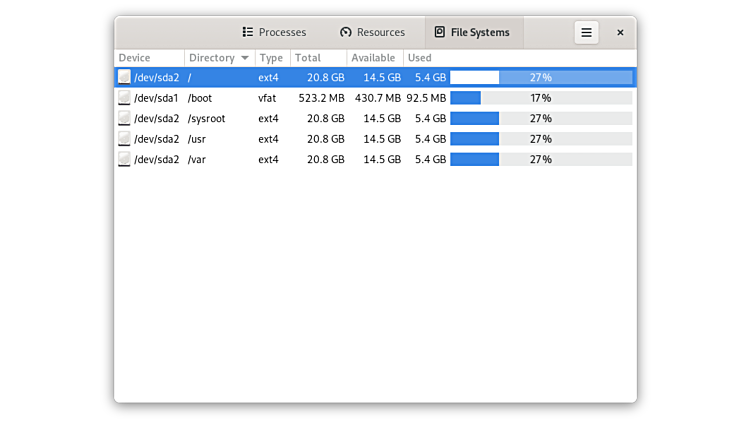Sort by the Device column header
Viewport: 752px width, 423px height.
(x=150, y=58)
